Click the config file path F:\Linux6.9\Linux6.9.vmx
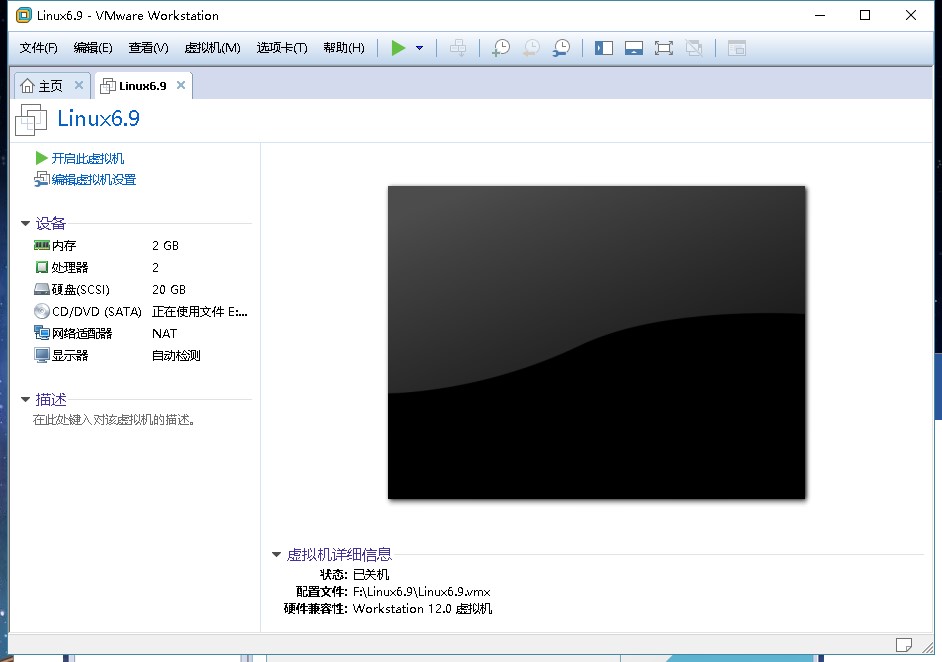This screenshot has width=942, height=662. point(422,592)
